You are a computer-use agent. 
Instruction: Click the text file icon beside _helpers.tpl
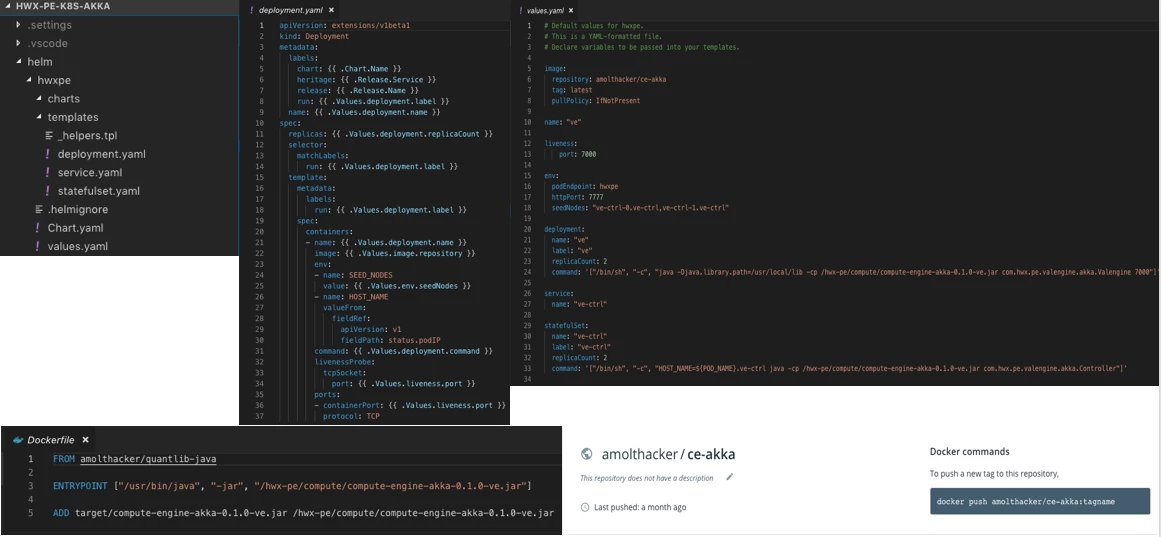pyautogui.click(x=49, y=136)
